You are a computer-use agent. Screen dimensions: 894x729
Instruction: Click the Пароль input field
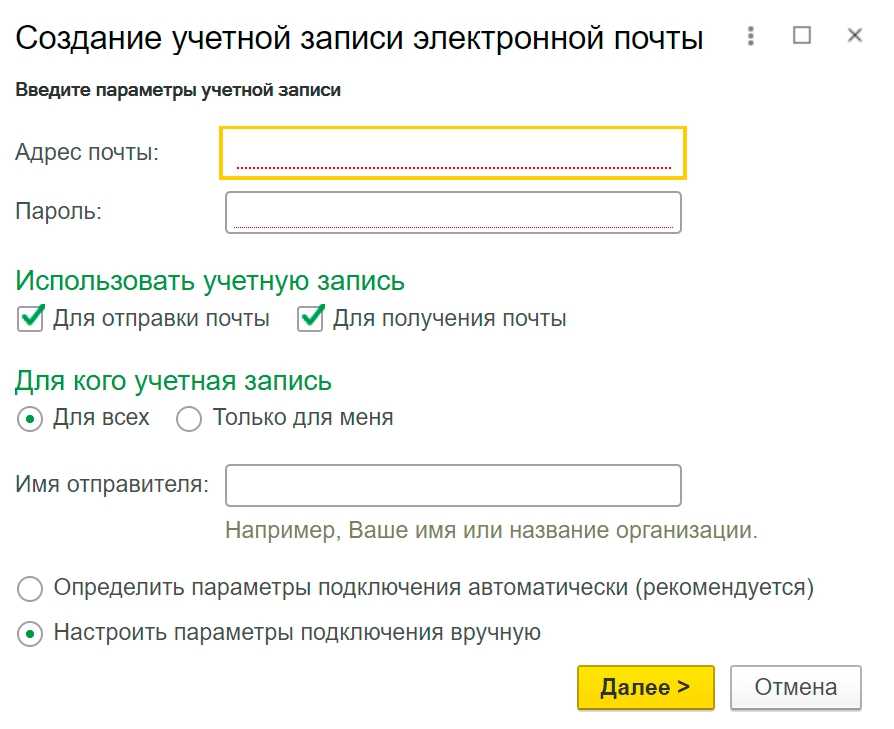pyautogui.click(x=453, y=213)
